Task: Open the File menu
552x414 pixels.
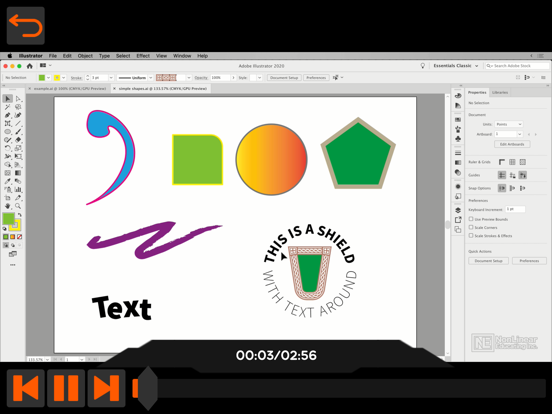Action: pos(53,56)
